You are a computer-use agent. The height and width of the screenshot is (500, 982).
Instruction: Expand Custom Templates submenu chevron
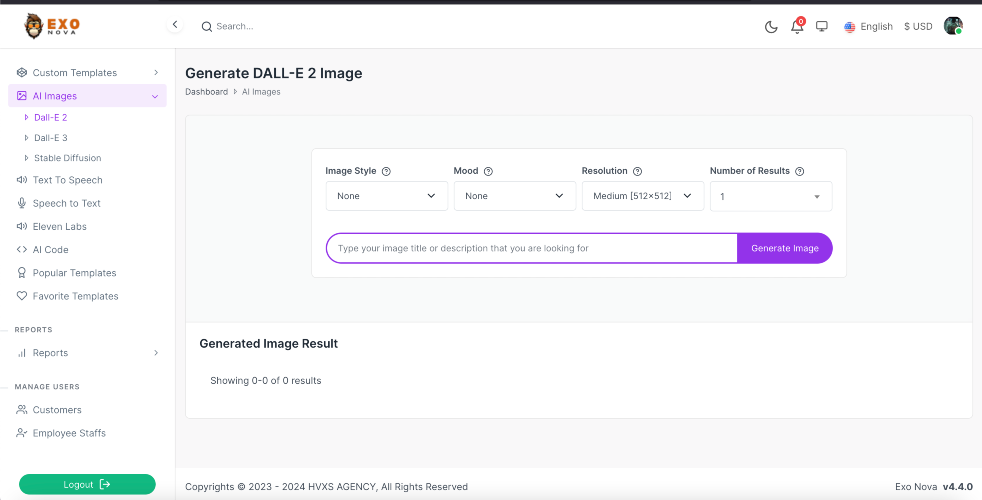click(156, 73)
